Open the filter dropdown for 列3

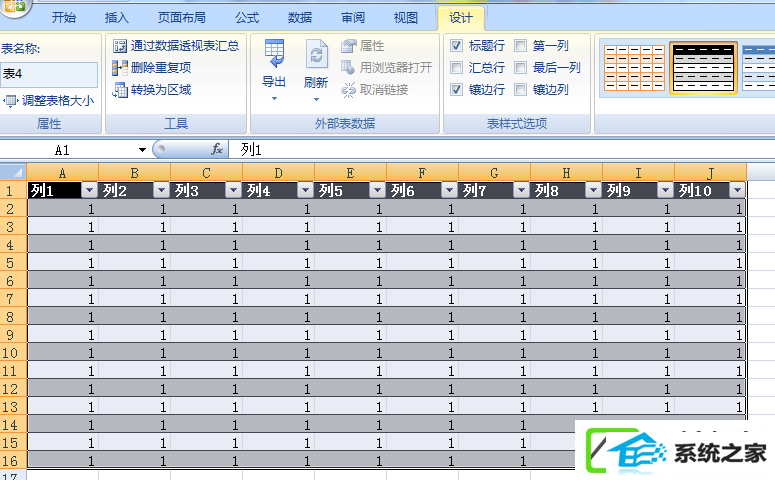coord(233,190)
